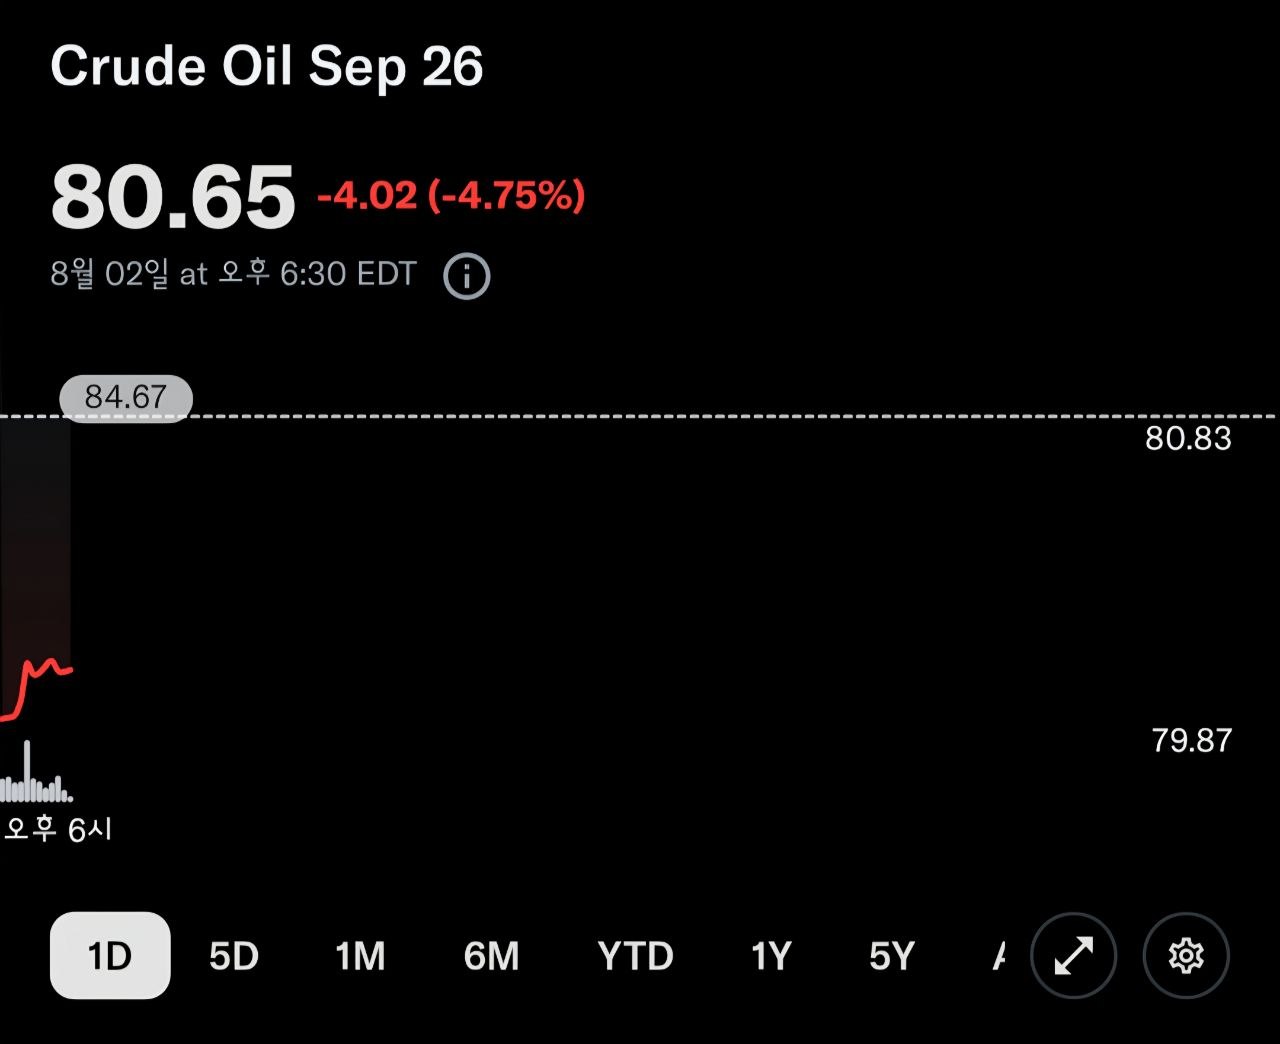Open chart settings gear
The height and width of the screenshot is (1044, 1280).
[1186, 956]
